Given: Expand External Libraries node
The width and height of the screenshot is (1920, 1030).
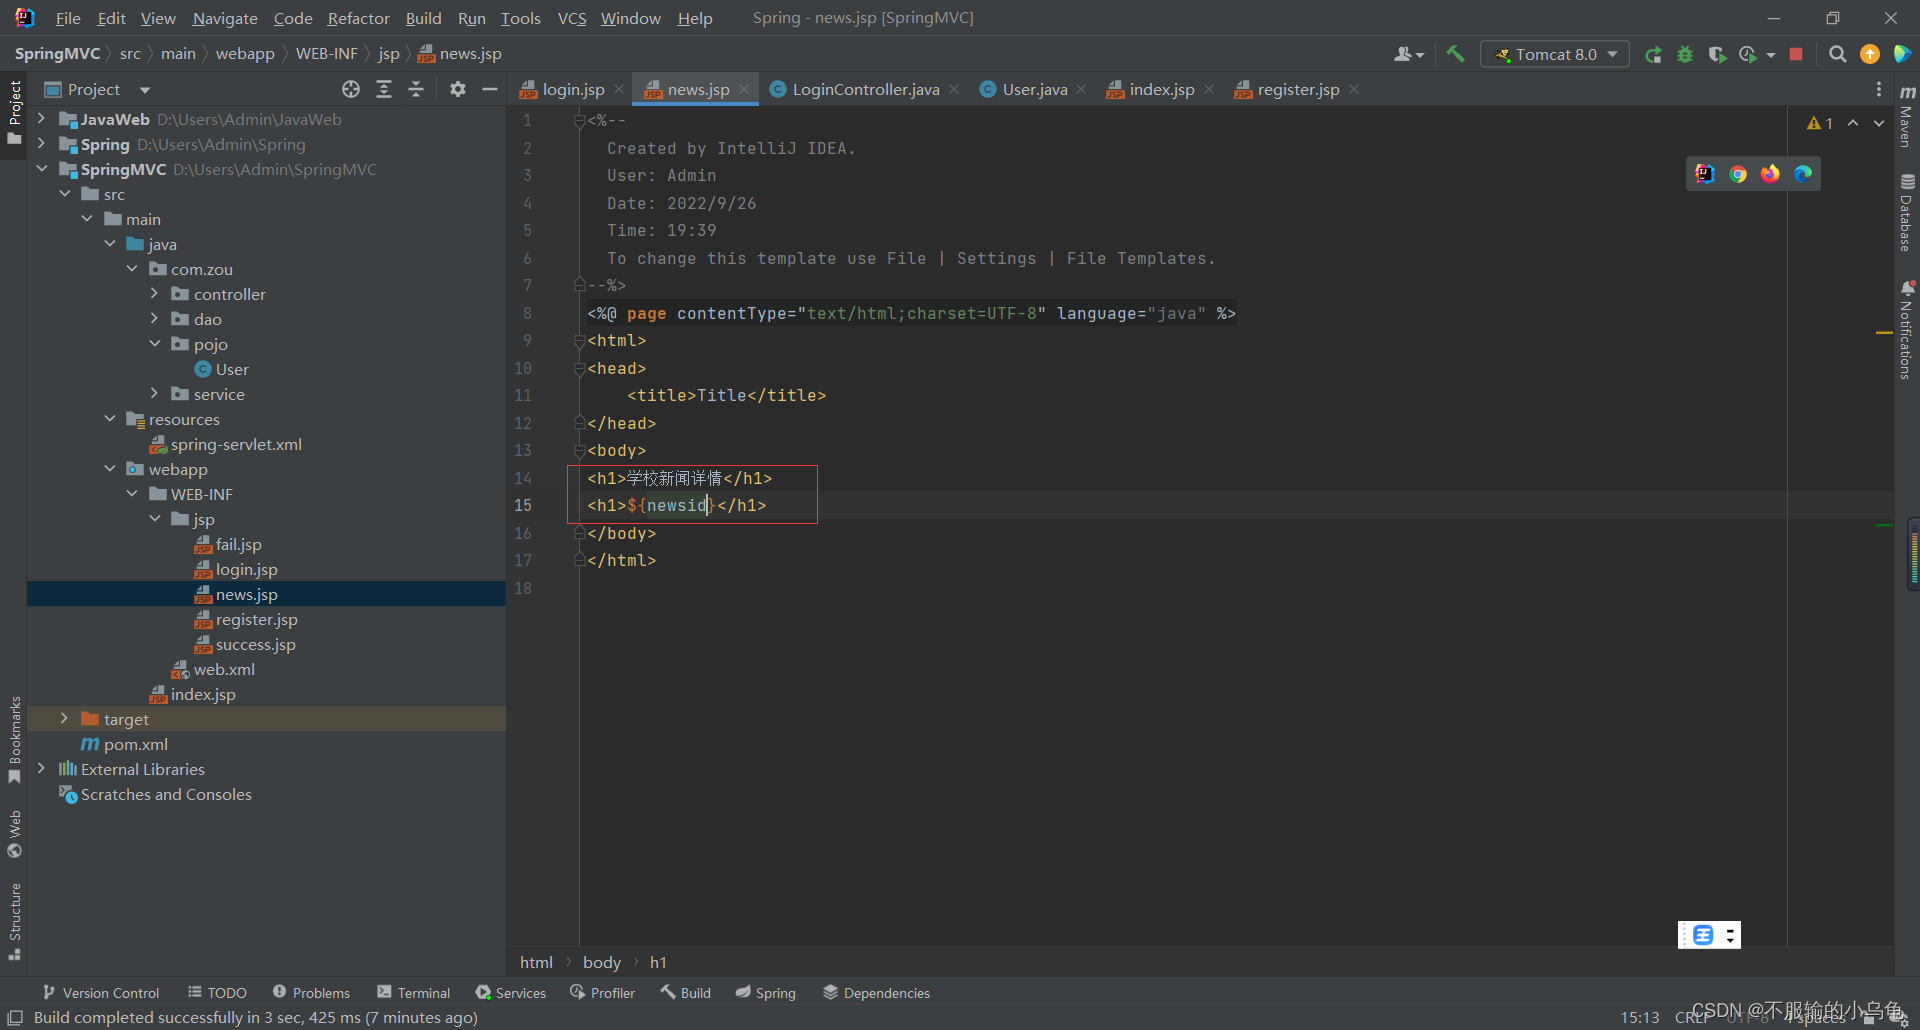Looking at the screenshot, I should [x=41, y=769].
